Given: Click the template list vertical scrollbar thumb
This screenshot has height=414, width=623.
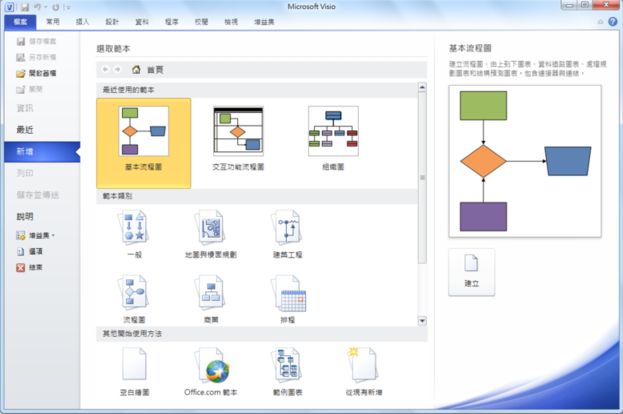Looking at the screenshot, I should [422, 178].
